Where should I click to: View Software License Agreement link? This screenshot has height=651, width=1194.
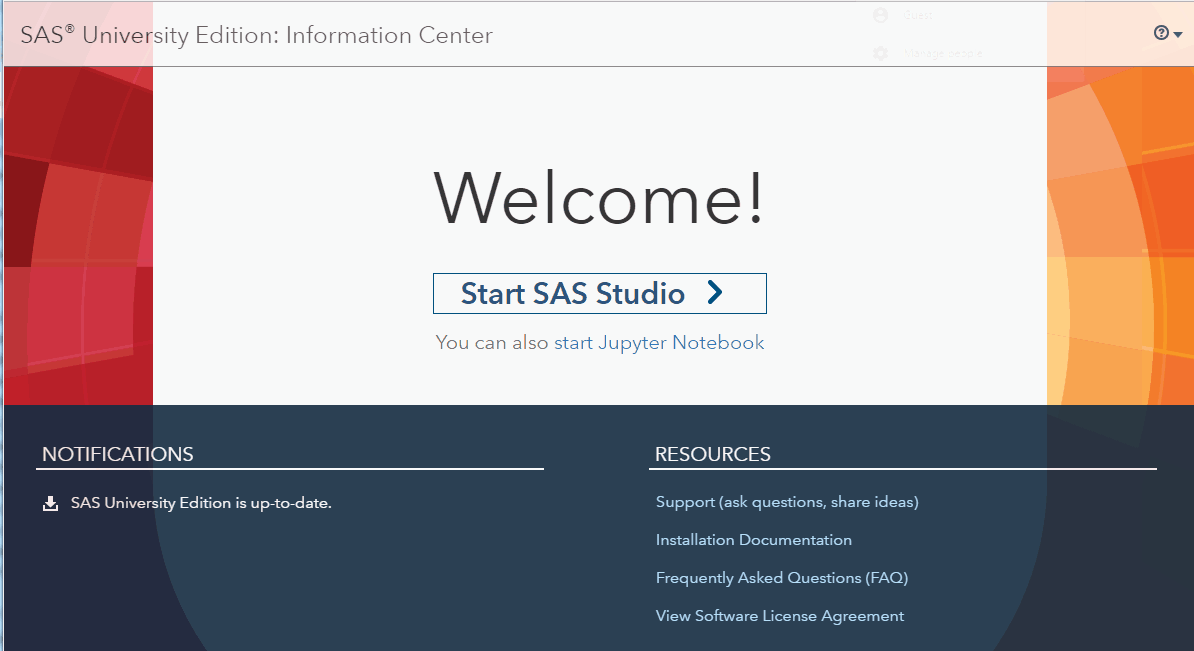(x=780, y=616)
